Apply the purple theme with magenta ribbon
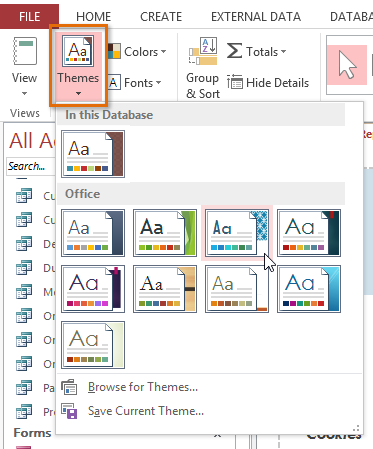Viewport: 373px width, 449px height. [x=93, y=289]
